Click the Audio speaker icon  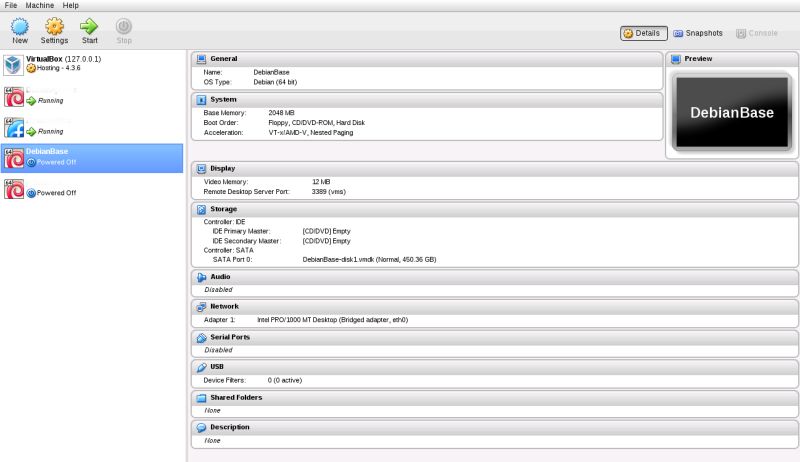click(x=202, y=277)
